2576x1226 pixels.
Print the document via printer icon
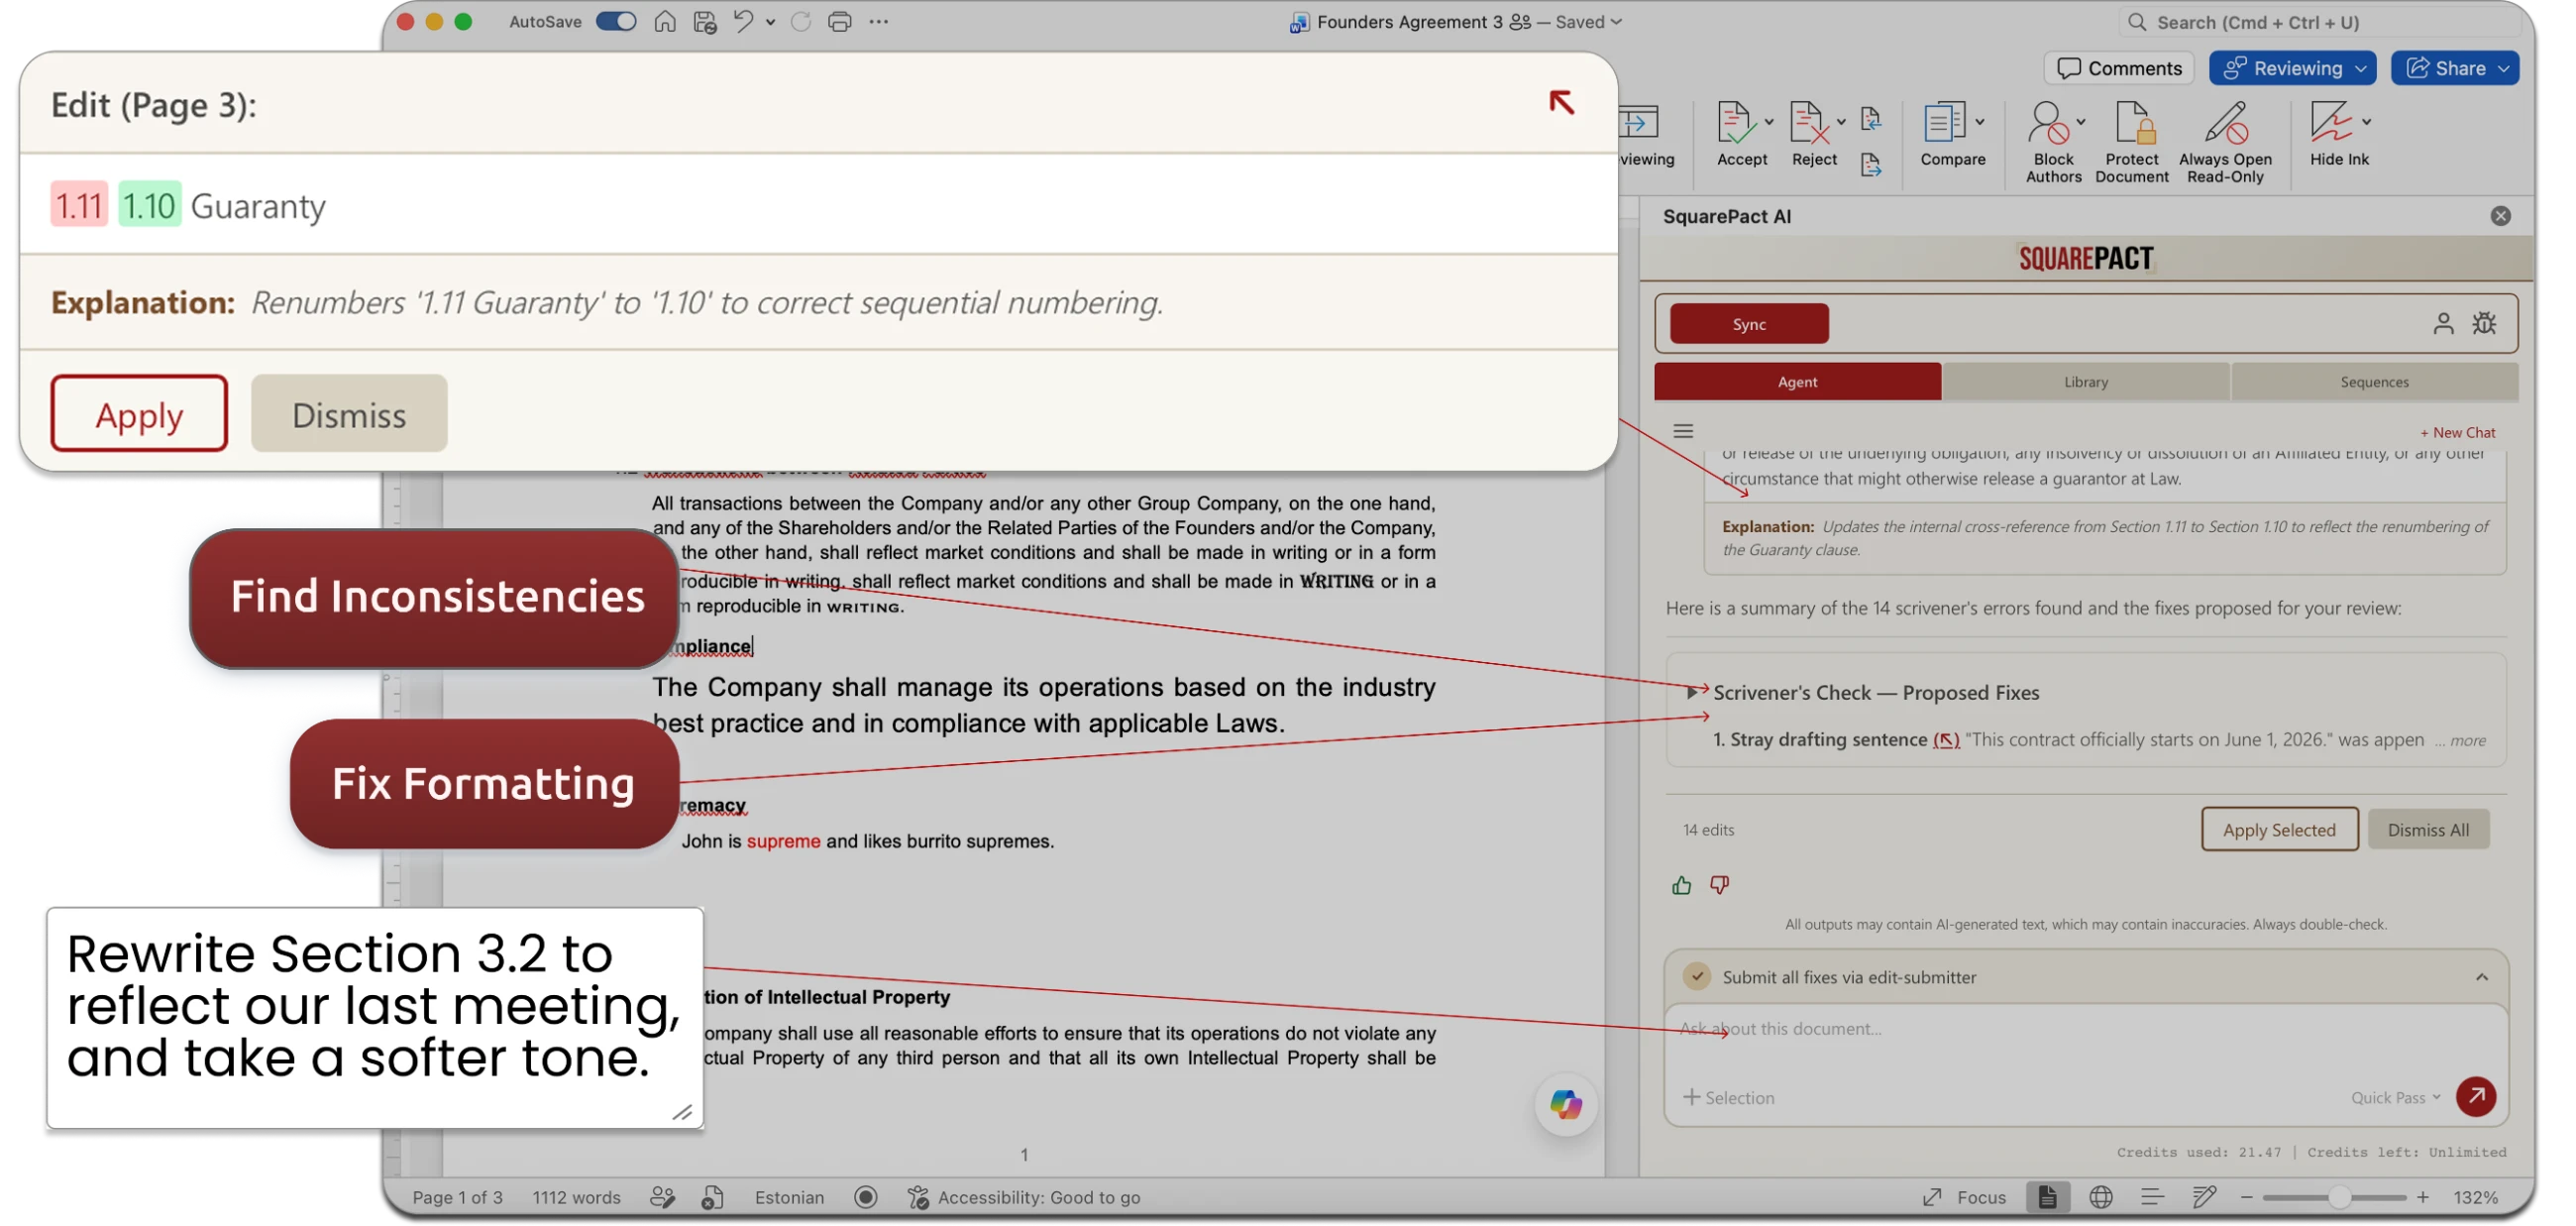(840, 21)
